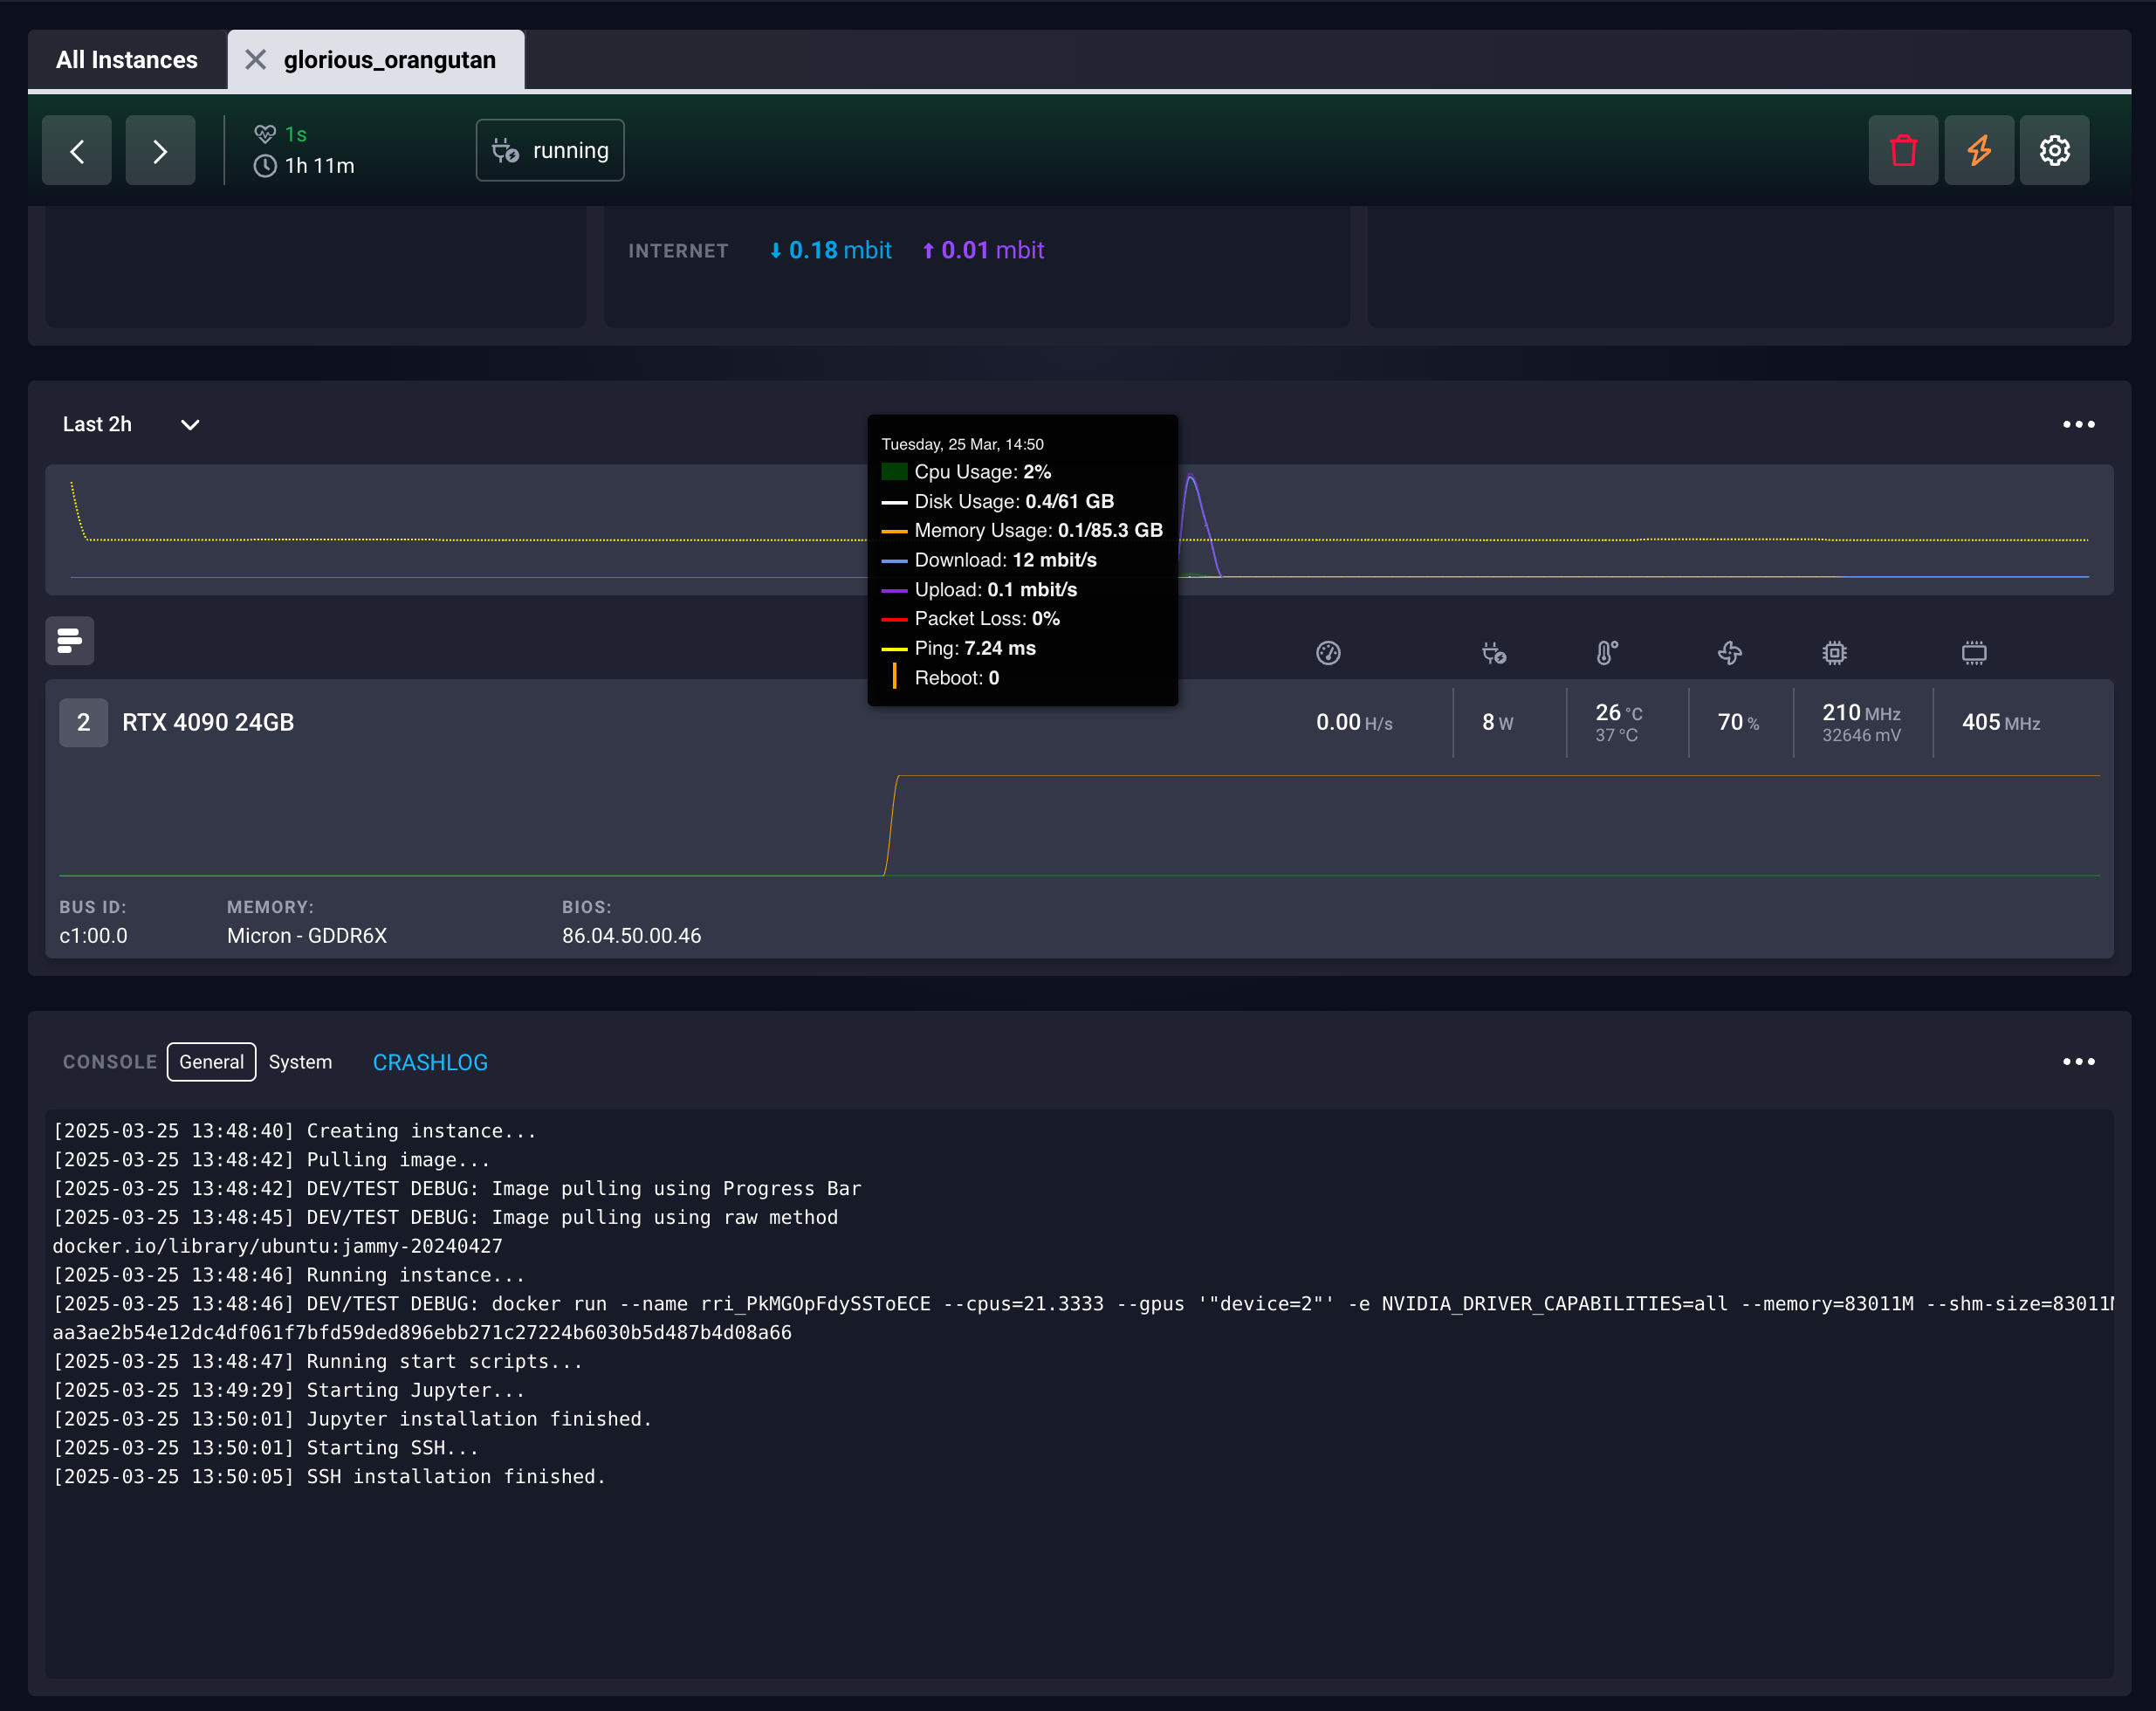Switch to the All Instances tab
Viewport: 2156px width, 1711px height.
pyautogui.click(x=127, y=59)
